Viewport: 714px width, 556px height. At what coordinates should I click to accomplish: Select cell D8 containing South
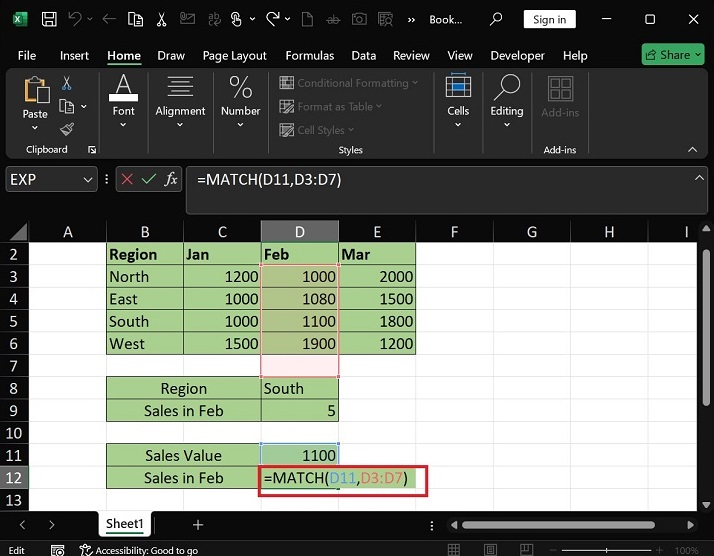(x=300, y=388)
